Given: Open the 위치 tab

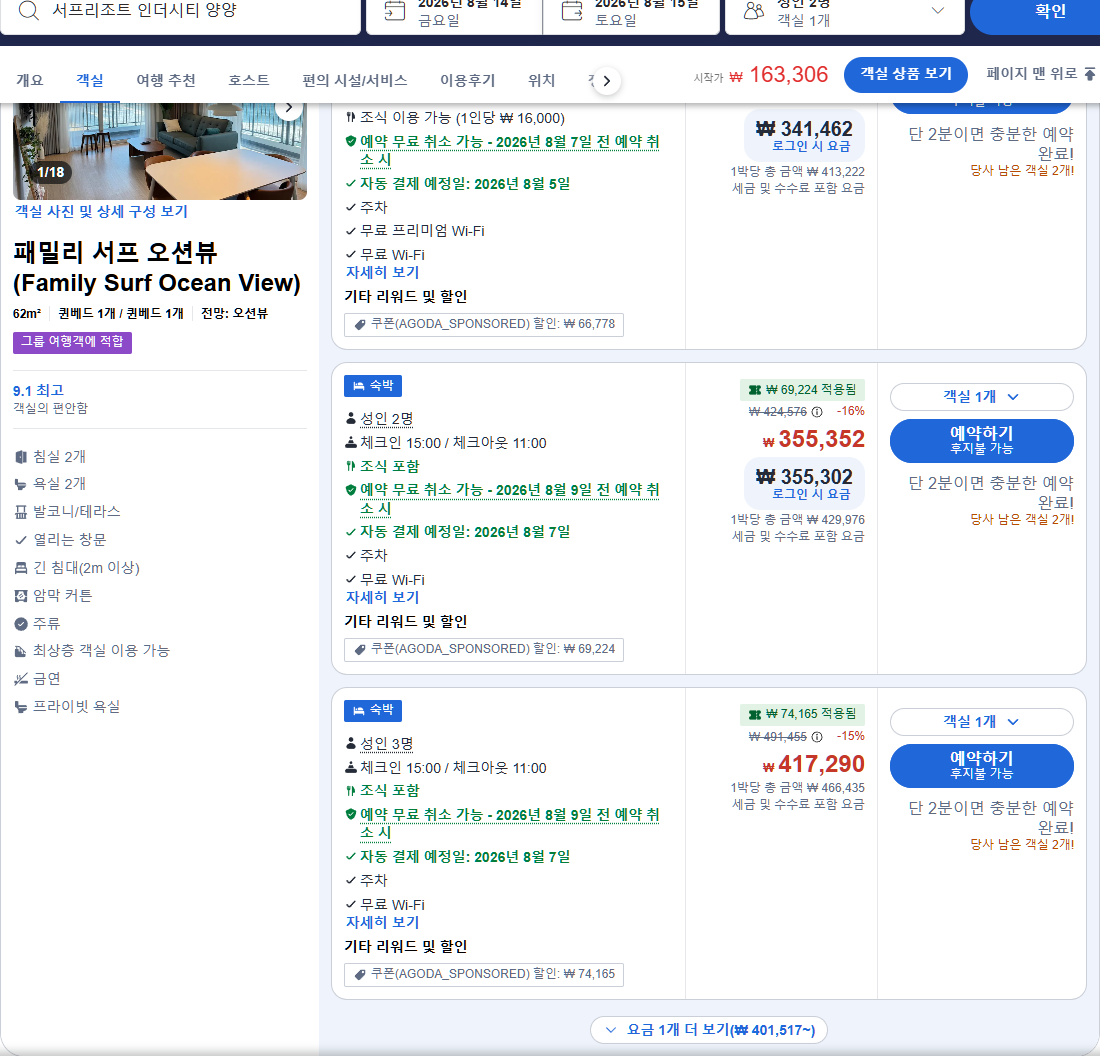Looking at the screenshot, I should pyautogui.click(x=541, y=81).
